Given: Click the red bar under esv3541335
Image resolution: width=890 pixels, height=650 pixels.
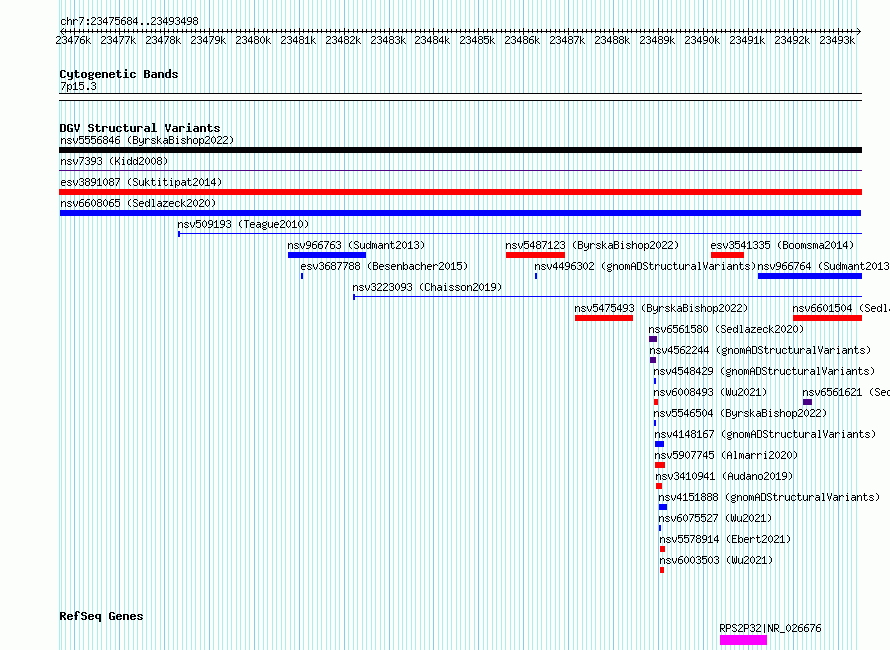Looking at the screenshot, I should 727,255.
